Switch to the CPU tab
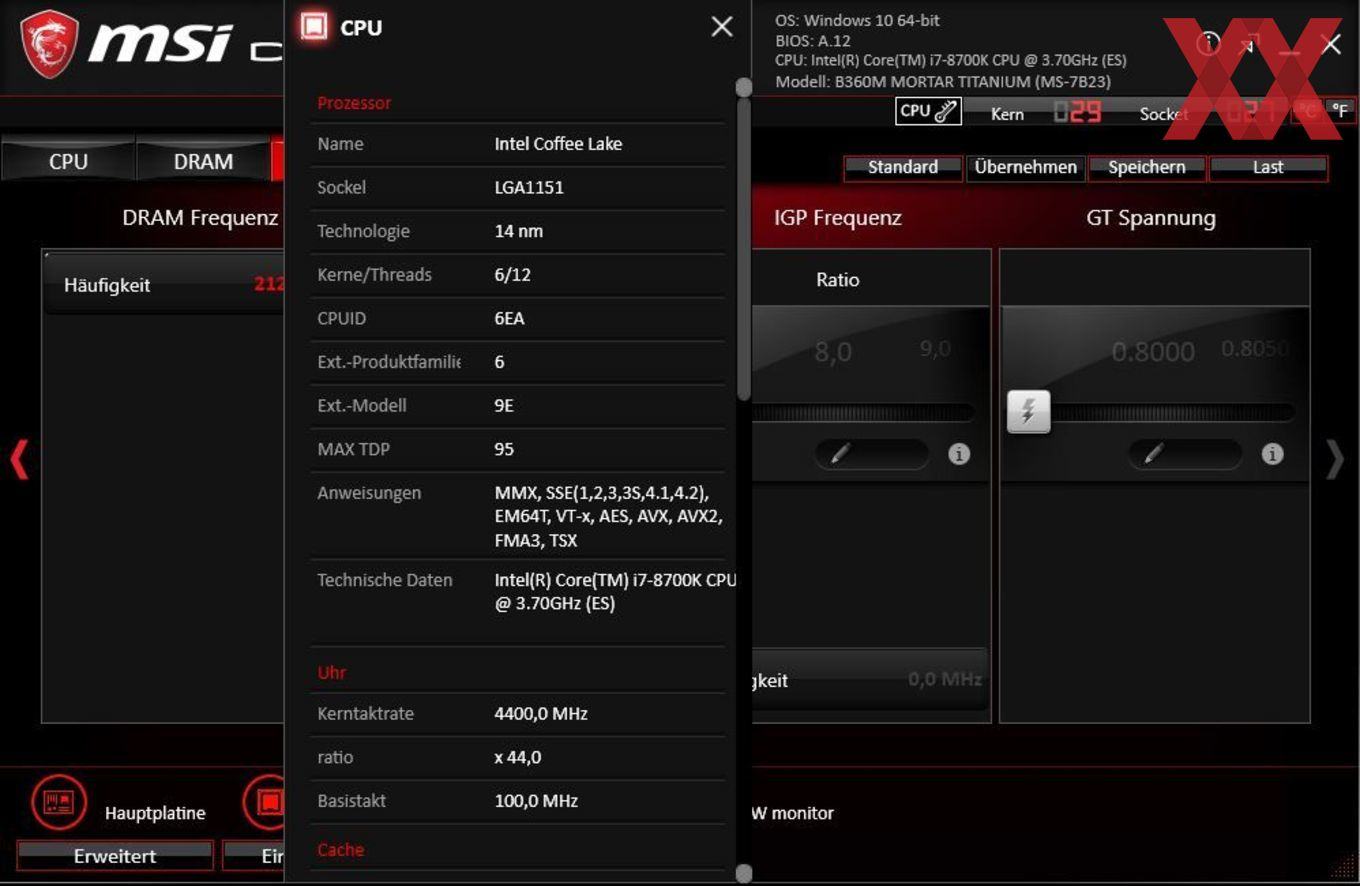 coord(68,161)
